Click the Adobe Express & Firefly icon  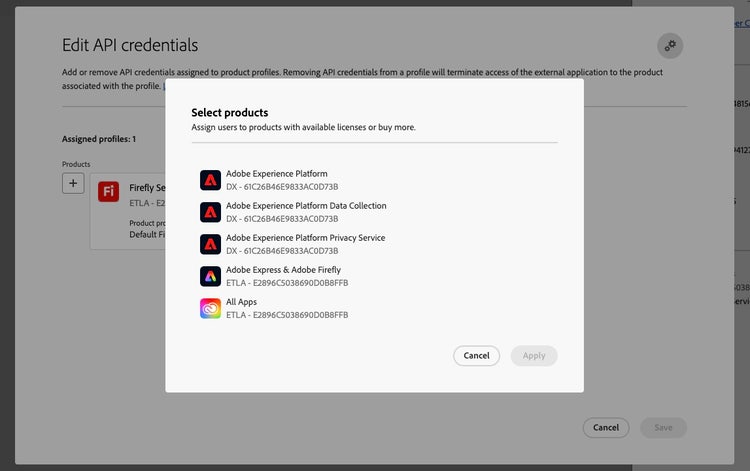tap(210, 276)
